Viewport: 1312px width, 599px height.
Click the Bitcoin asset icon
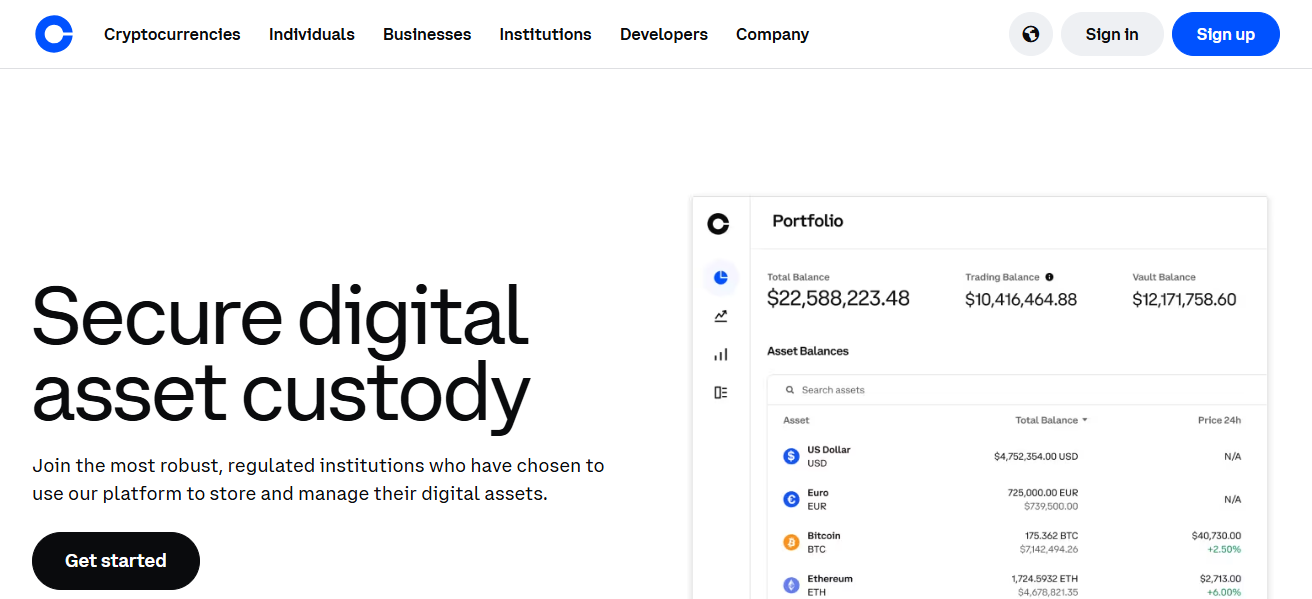790,541
